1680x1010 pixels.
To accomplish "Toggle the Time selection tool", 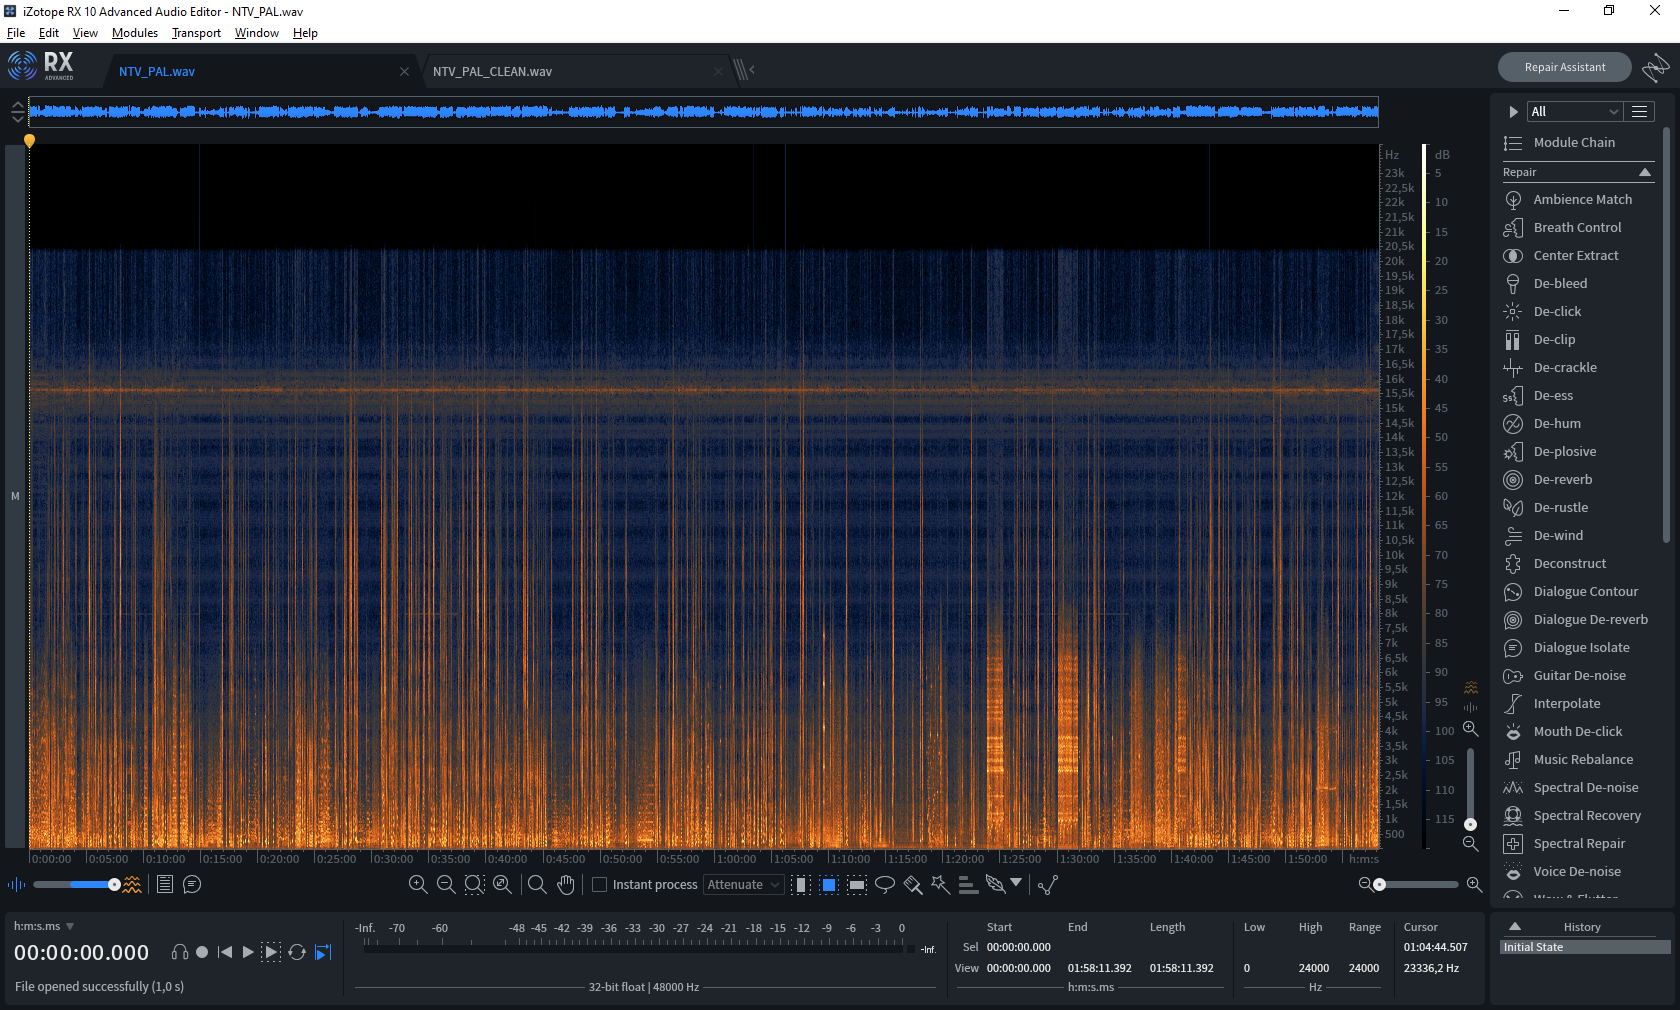I will tap(801, 885).
